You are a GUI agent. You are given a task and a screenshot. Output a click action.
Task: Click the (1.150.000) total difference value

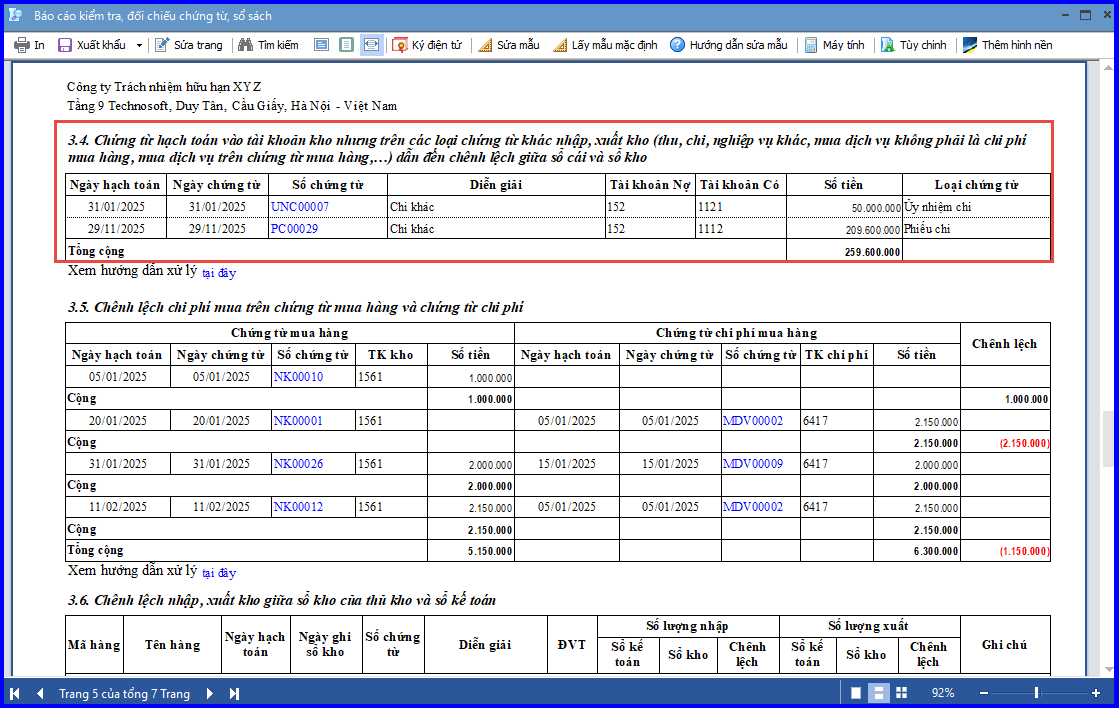1024,551
